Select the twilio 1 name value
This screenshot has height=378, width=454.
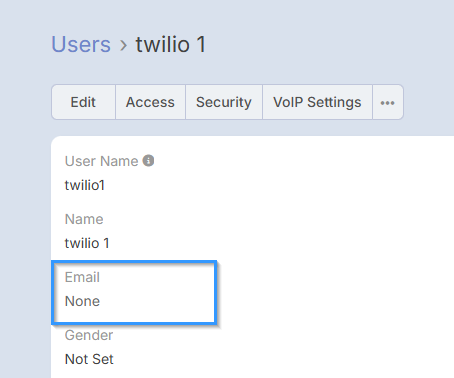pos(87,243)
